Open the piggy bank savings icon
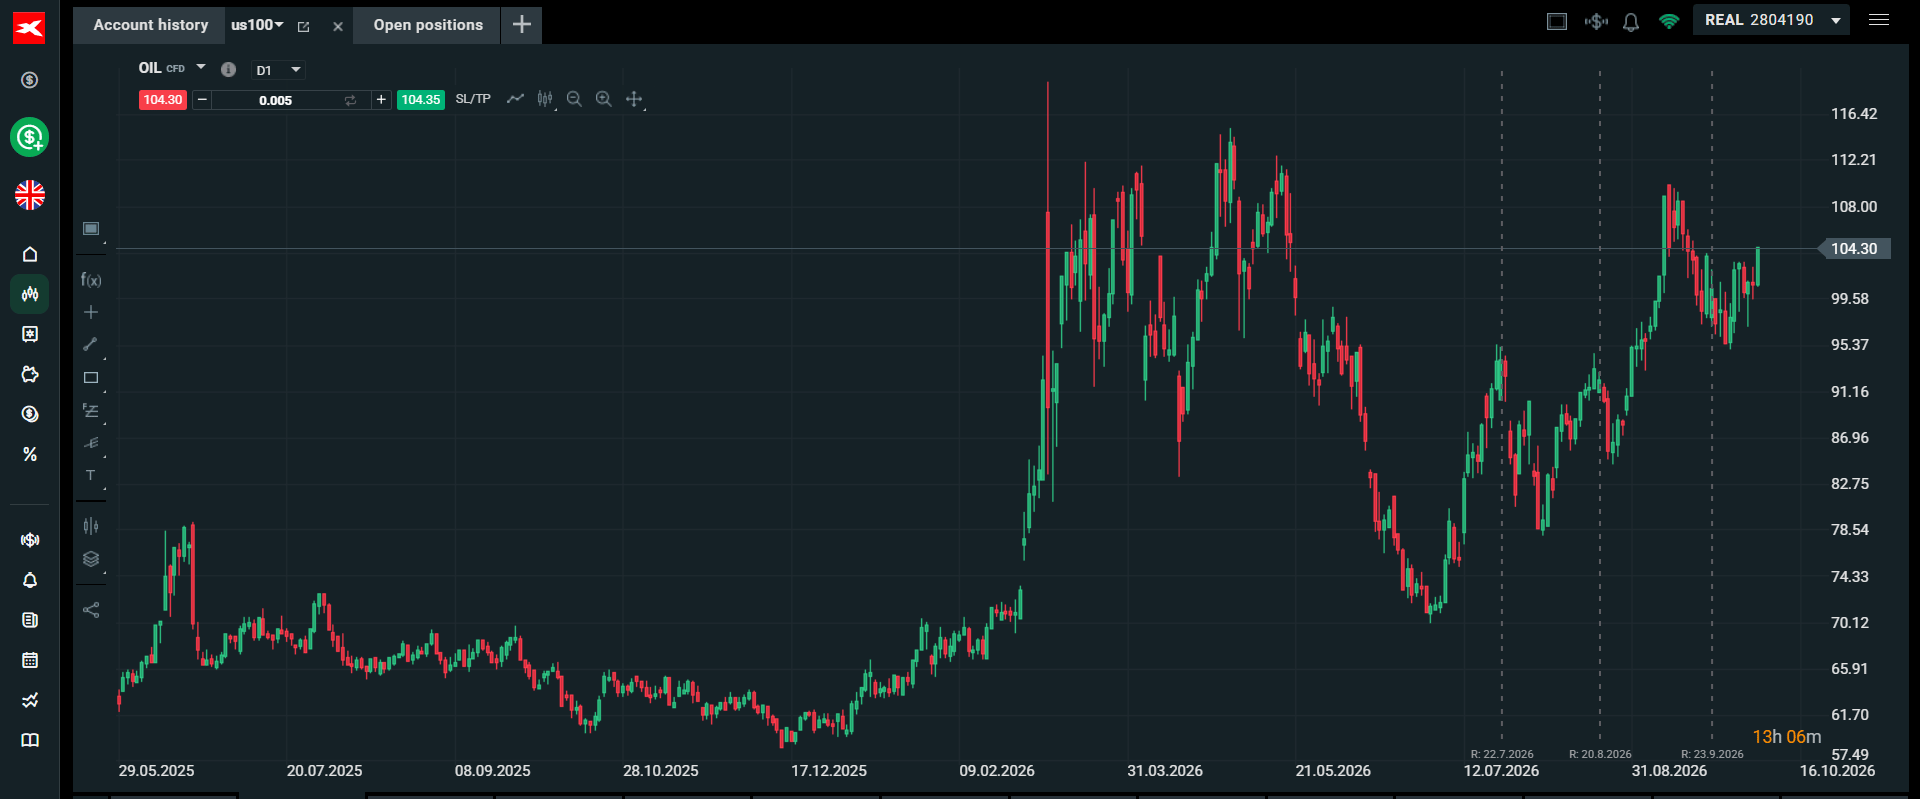Viewport: 1920px width, 799px height. [x=30, y=374]
